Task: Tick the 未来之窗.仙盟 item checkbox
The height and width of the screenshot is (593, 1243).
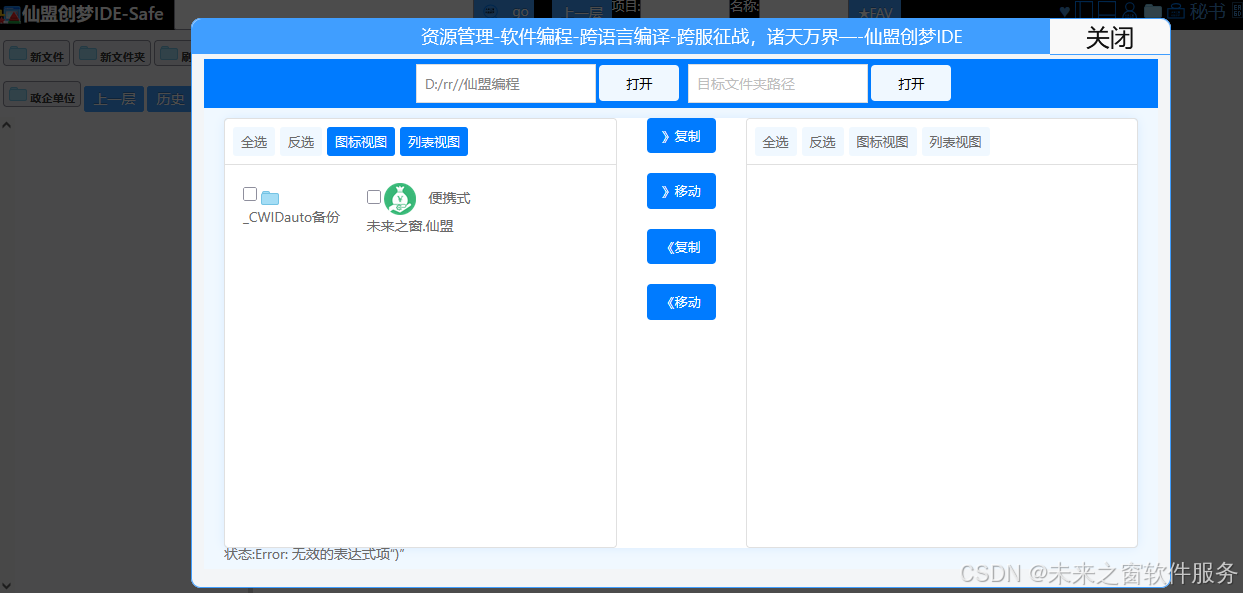Action: 374,197
